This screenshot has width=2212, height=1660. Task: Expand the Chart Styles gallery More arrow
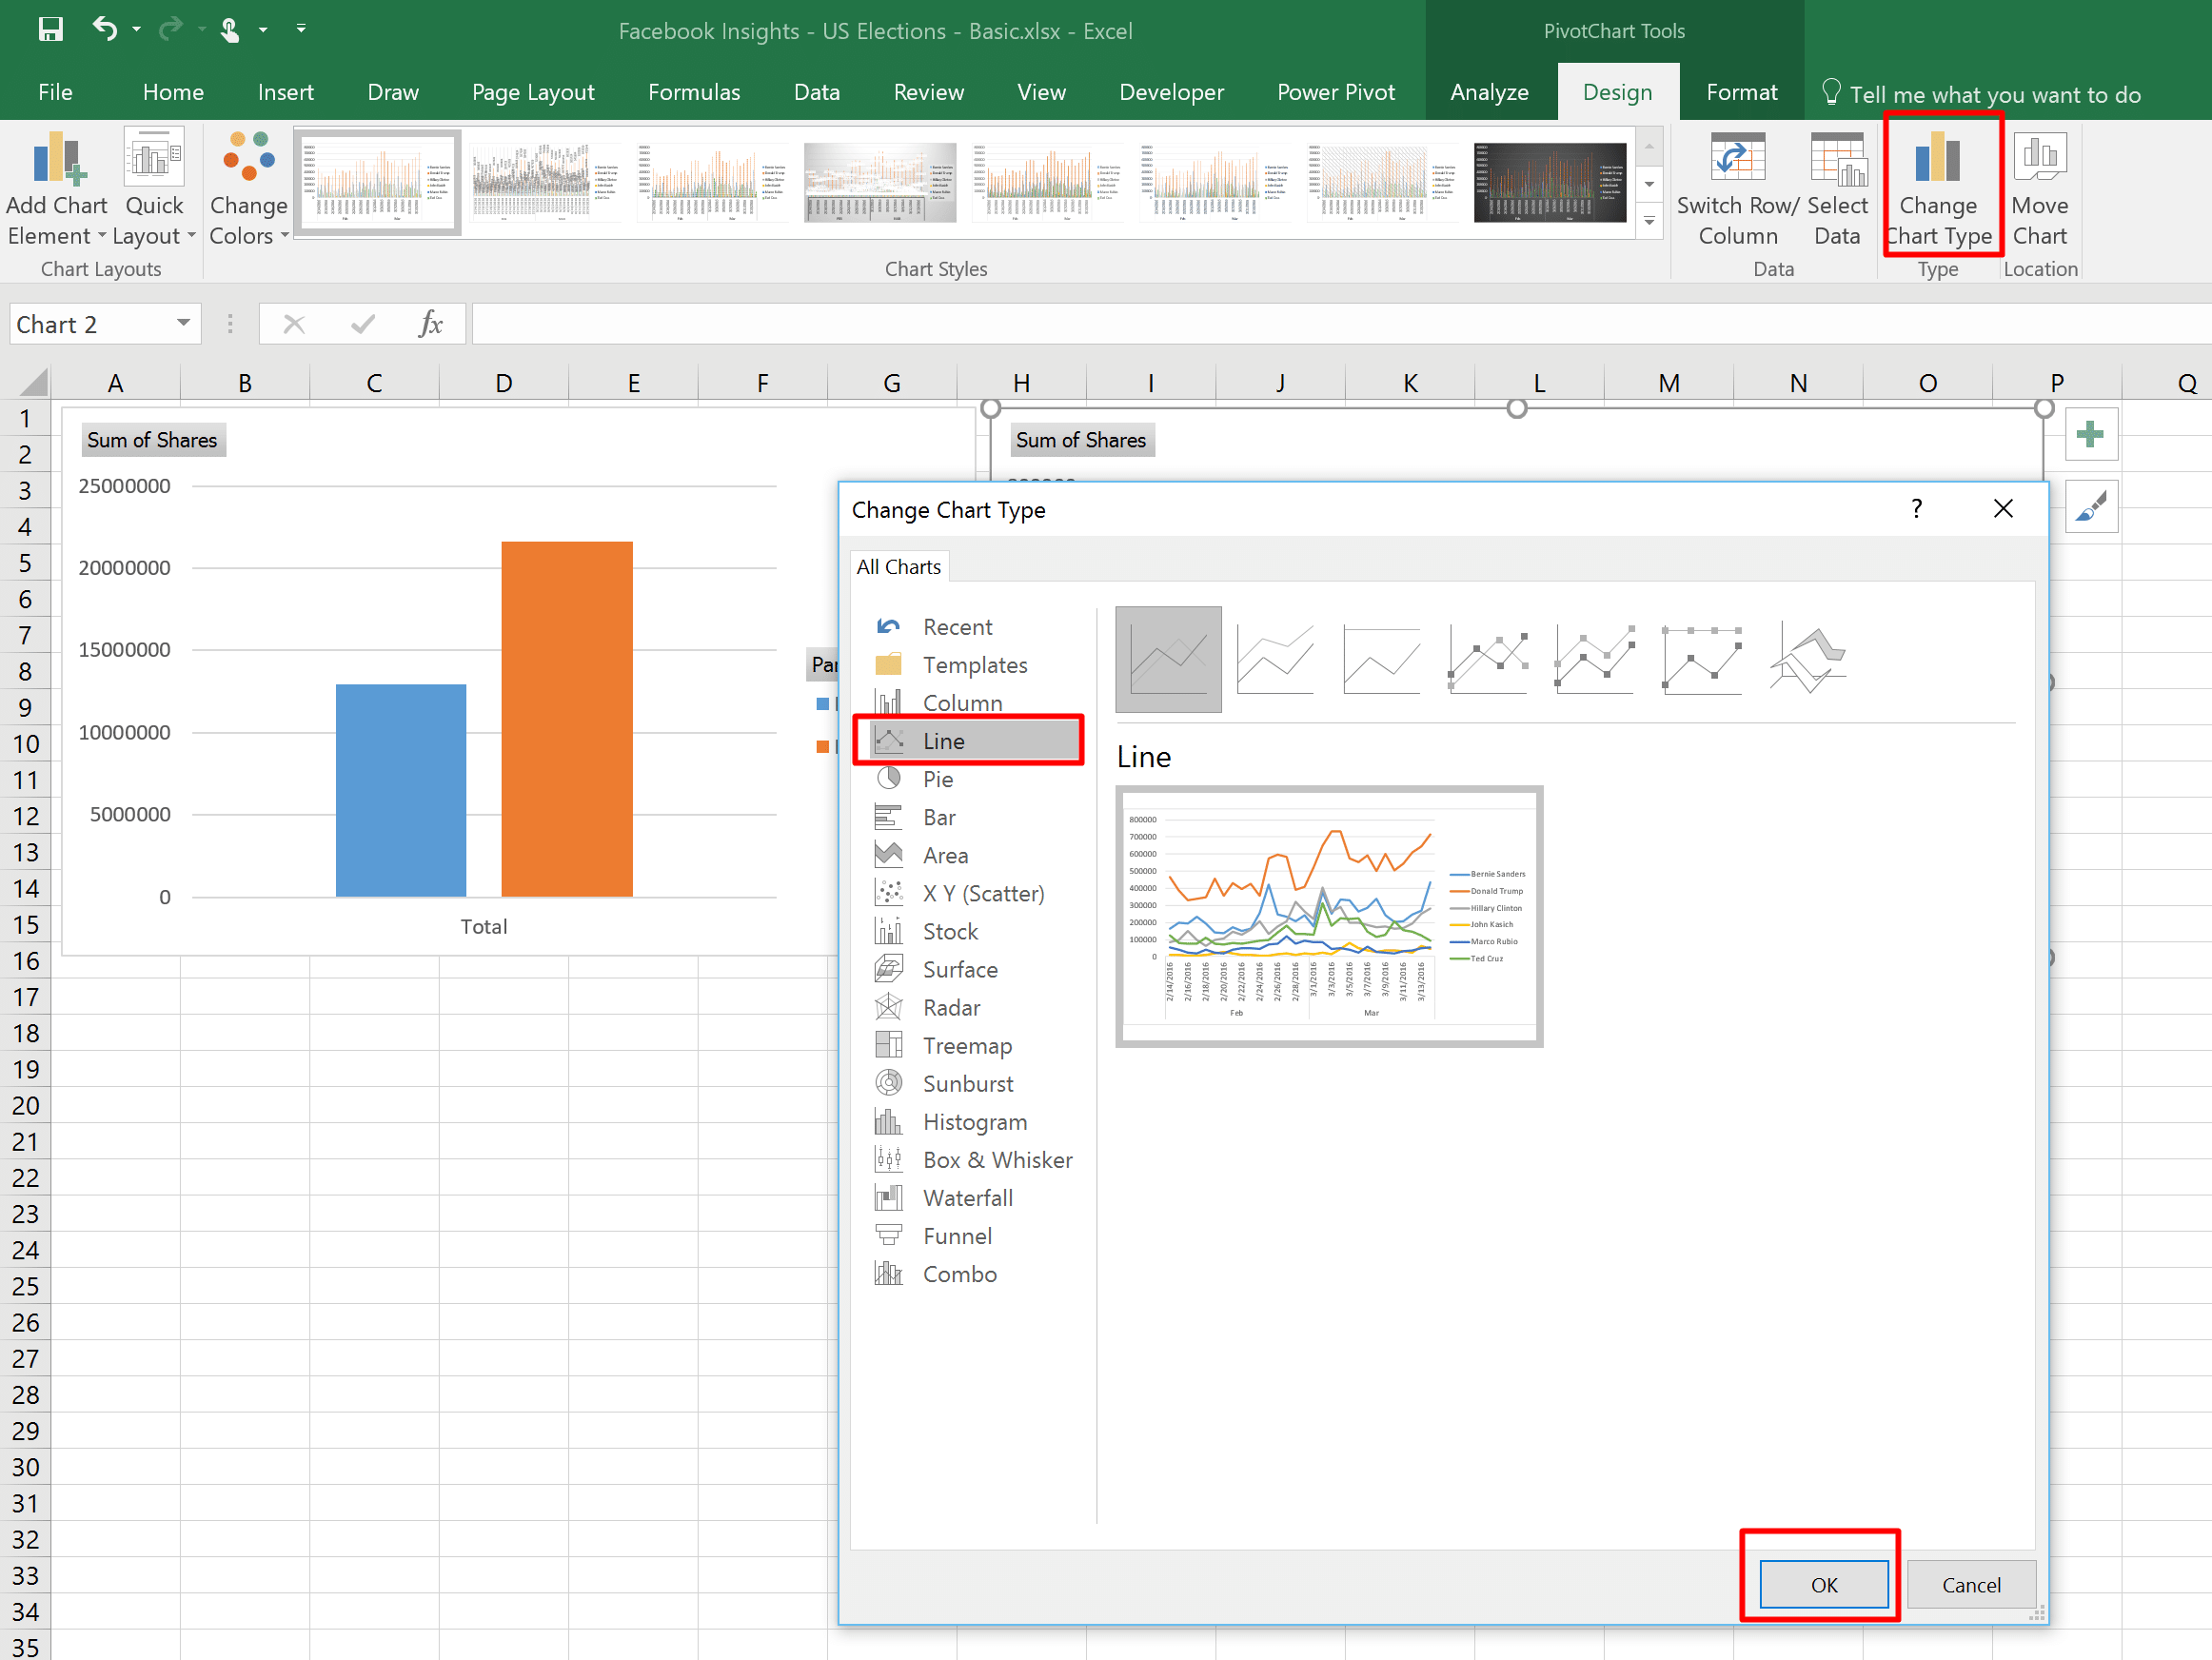(1649, 221)
